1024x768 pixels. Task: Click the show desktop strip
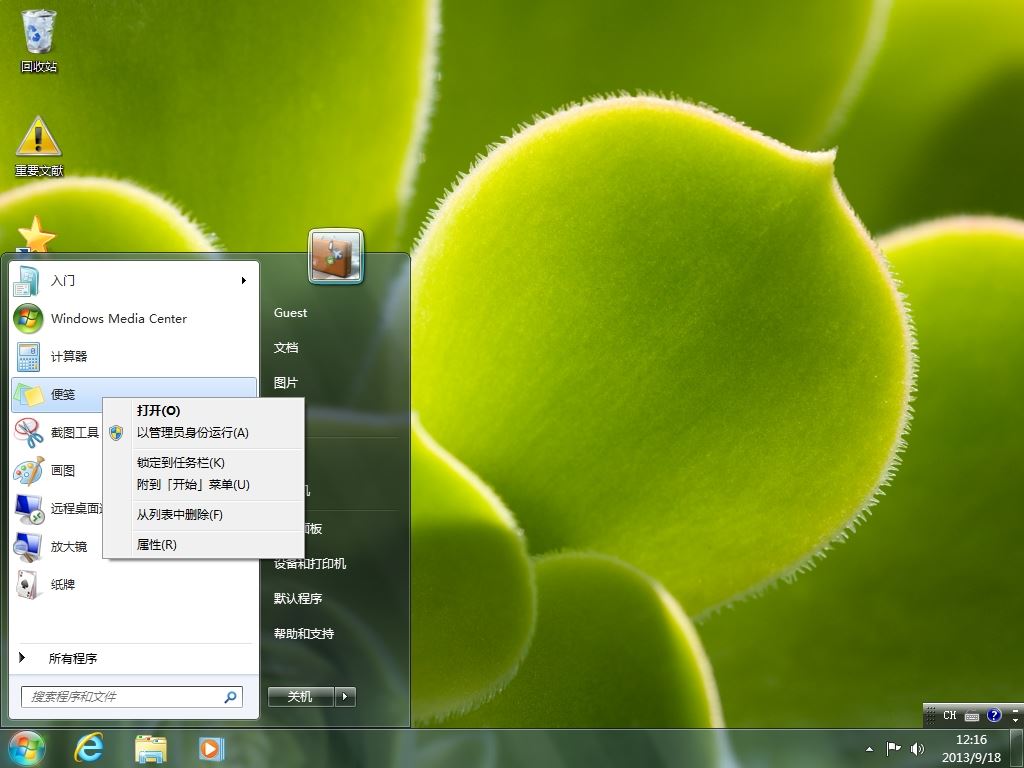tap(1017, 748)
